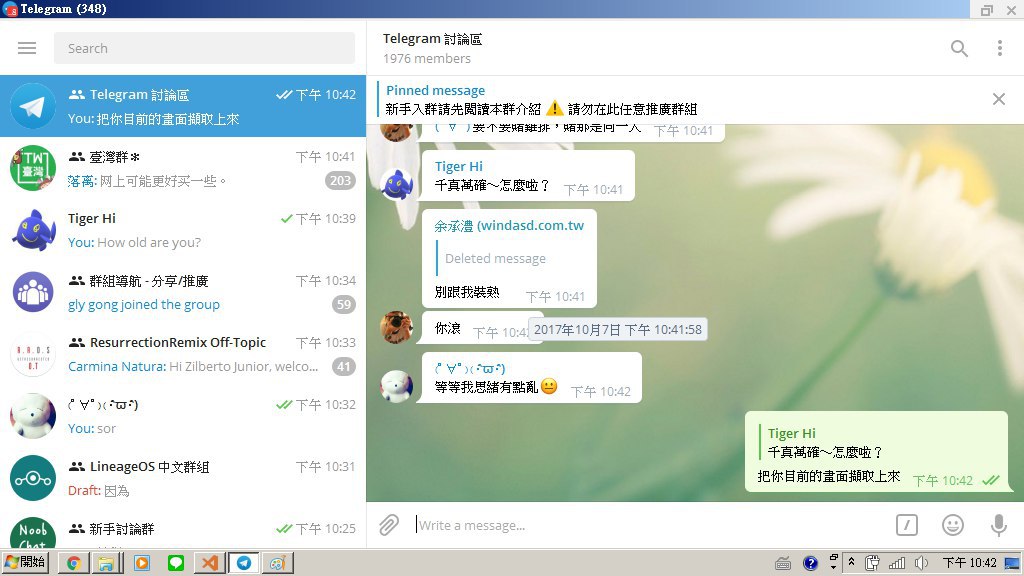Open the three-dot chat options menu
Screen dimensions: 1024x576
point(999,48)
